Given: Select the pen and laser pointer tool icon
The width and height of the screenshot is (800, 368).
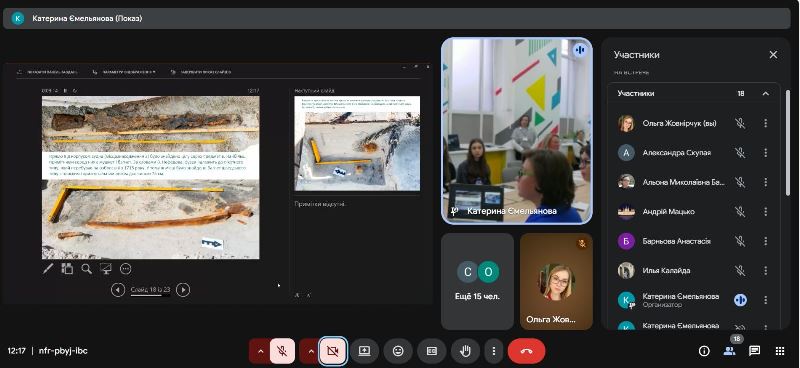Looking at the screenshot, I should (48, 268).
